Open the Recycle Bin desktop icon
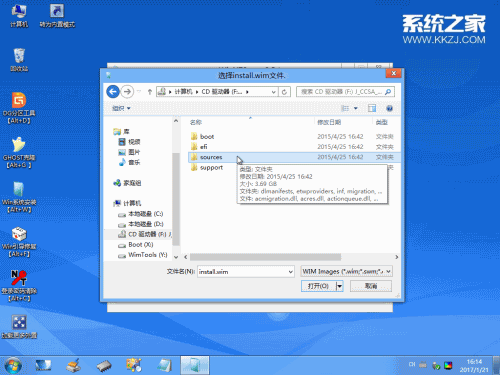The width and height of the screenshot is (500, 375). [19, 60]
